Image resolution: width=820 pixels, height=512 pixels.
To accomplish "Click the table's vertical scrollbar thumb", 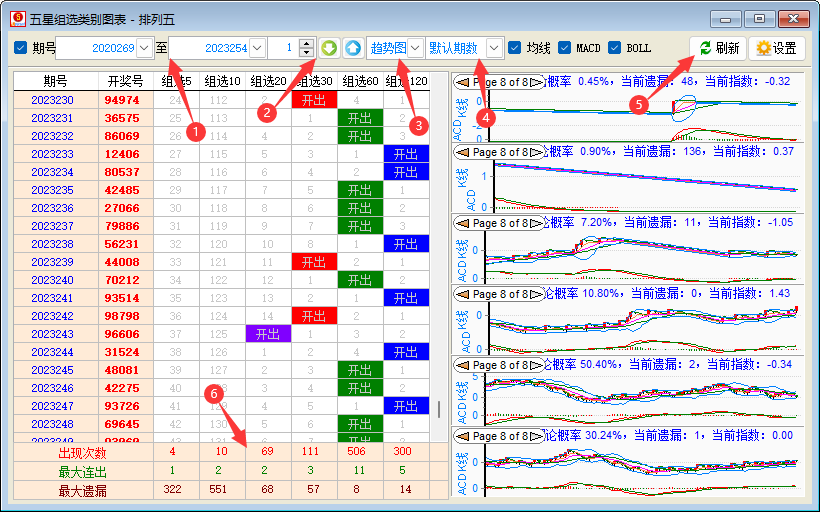I will pos(438,409).
